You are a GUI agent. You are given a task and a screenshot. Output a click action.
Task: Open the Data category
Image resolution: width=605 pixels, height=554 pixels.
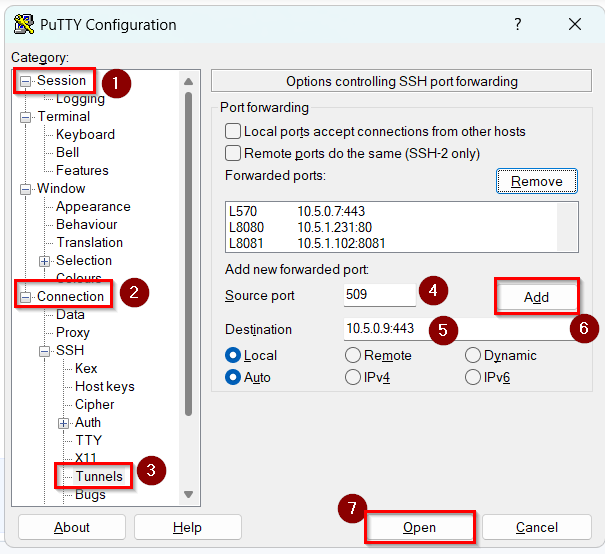tap(70, 314)
